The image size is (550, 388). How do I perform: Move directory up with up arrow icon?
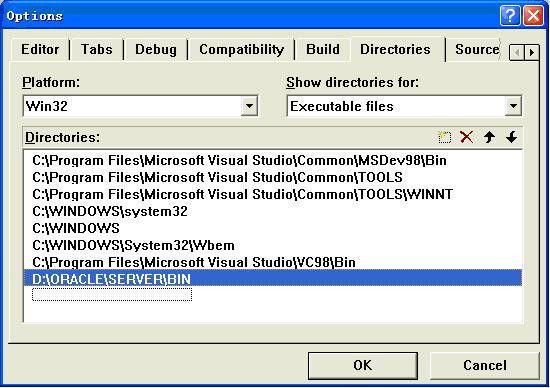[489, 137]
